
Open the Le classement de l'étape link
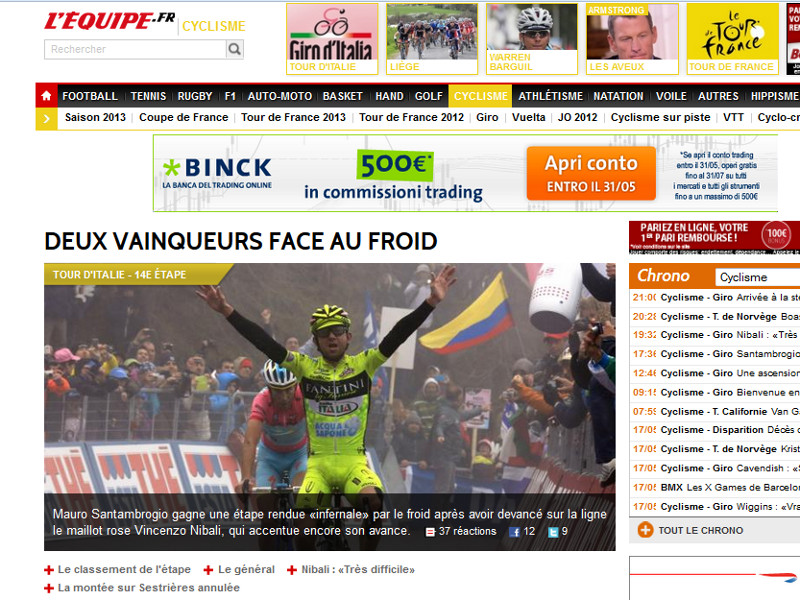point(124,569)
